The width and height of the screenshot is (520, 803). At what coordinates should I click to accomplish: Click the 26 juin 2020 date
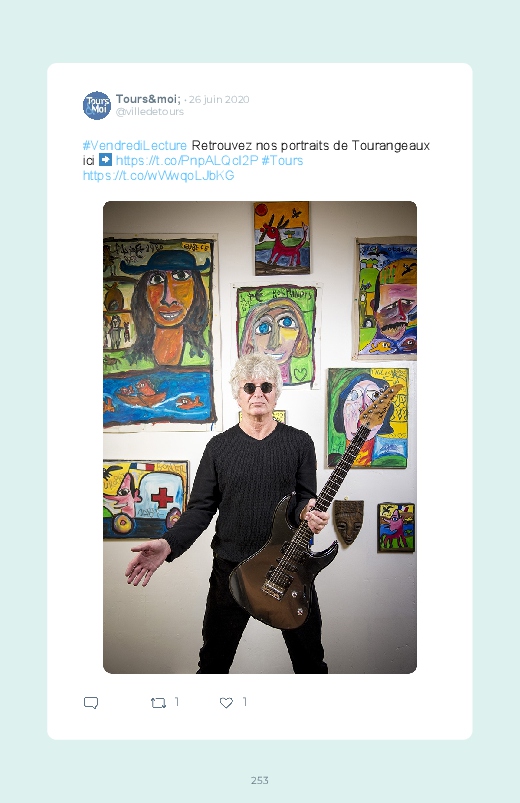coord(219,99)
